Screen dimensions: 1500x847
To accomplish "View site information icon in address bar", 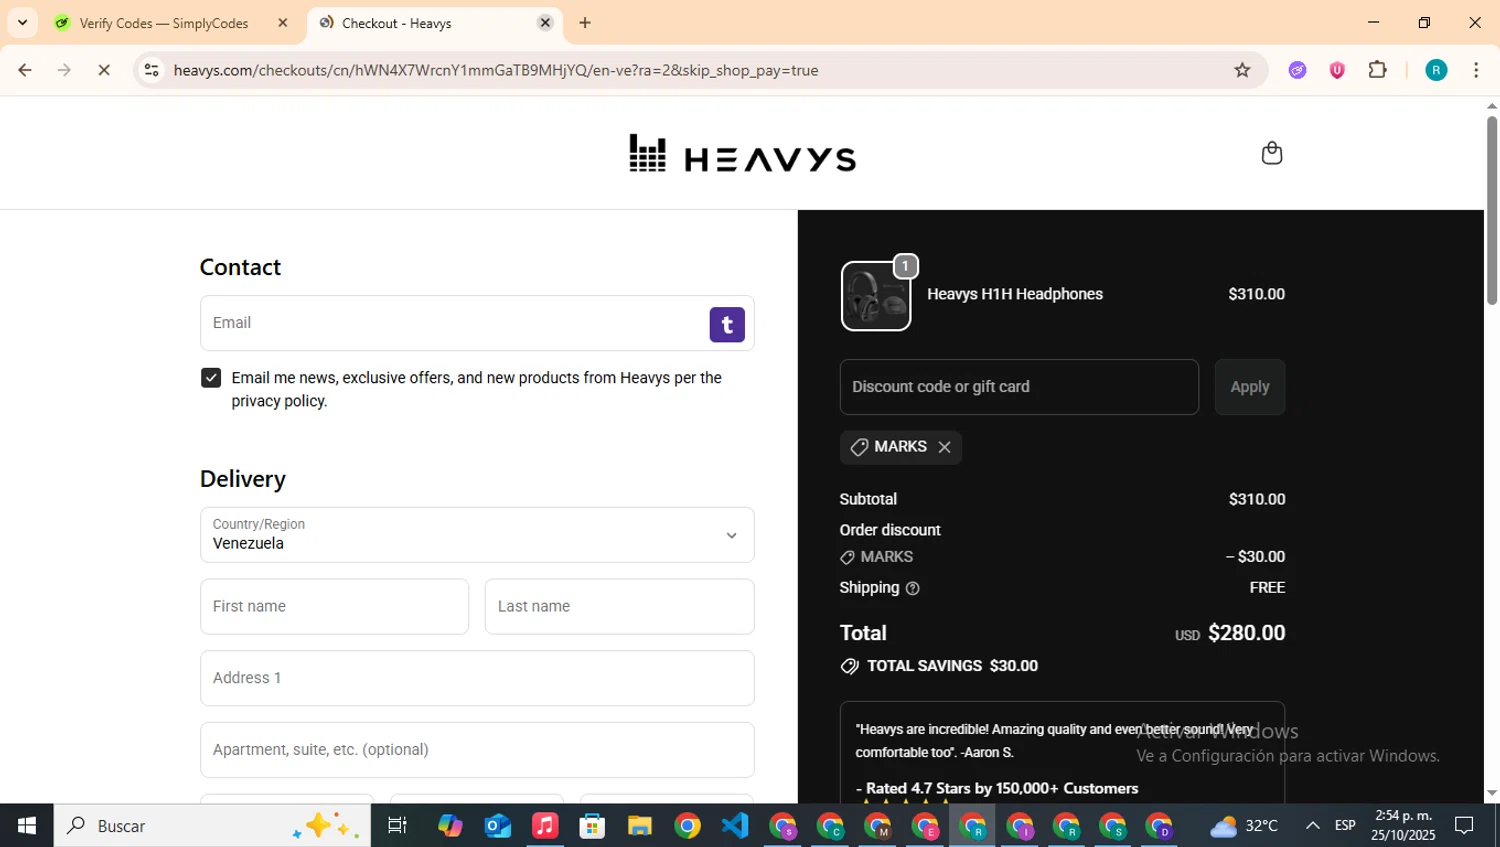I will (151, 70).
